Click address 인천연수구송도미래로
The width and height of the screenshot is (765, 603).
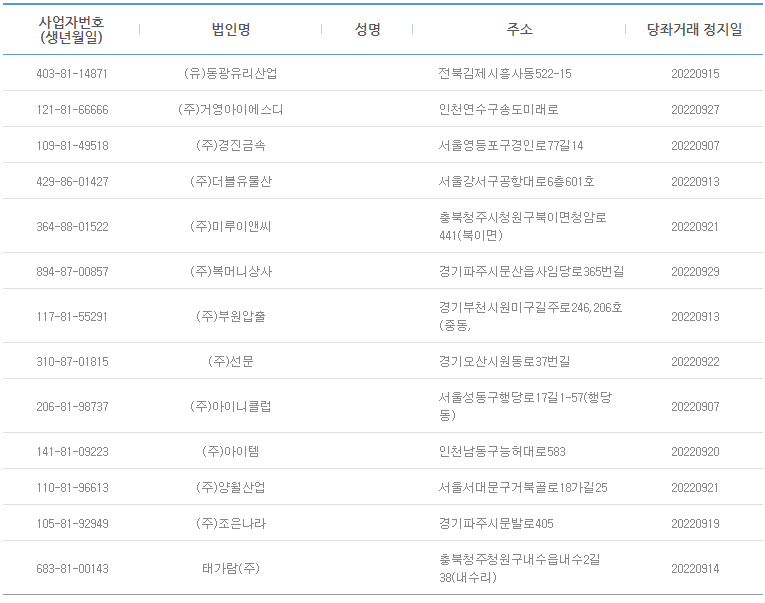498,109
